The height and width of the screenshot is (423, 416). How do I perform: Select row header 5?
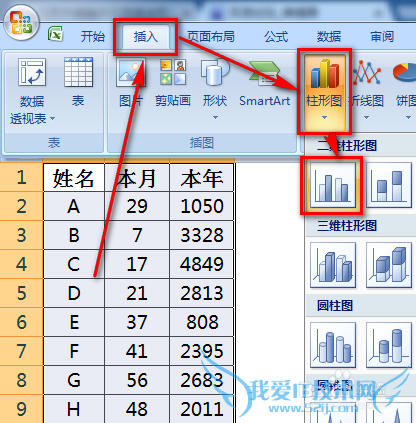[x=21, y=293]
